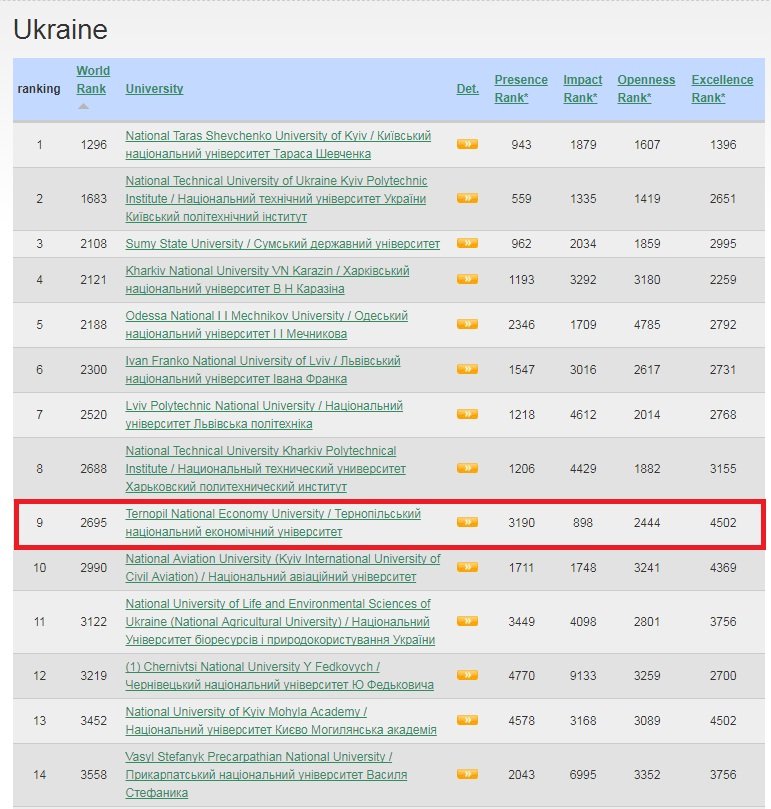Open details icon for Ivan Franko University of Lviv
The image size is (771, 809).
click(x=467, y=369)
